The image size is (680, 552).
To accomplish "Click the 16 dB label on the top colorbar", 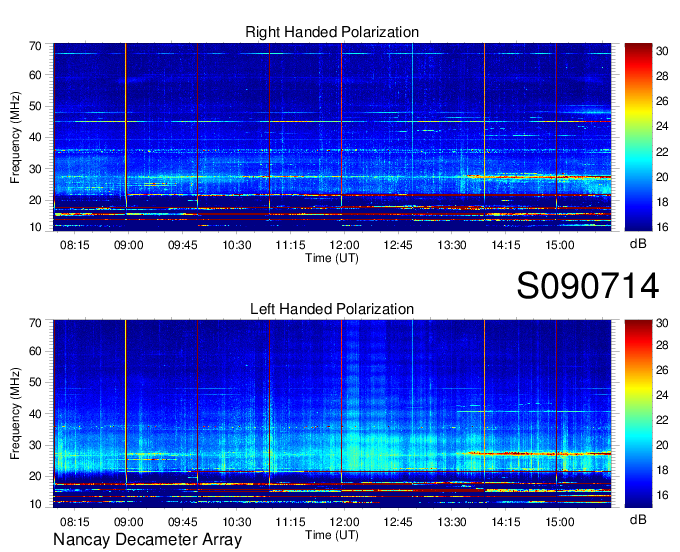I will (x=662, y=227).
